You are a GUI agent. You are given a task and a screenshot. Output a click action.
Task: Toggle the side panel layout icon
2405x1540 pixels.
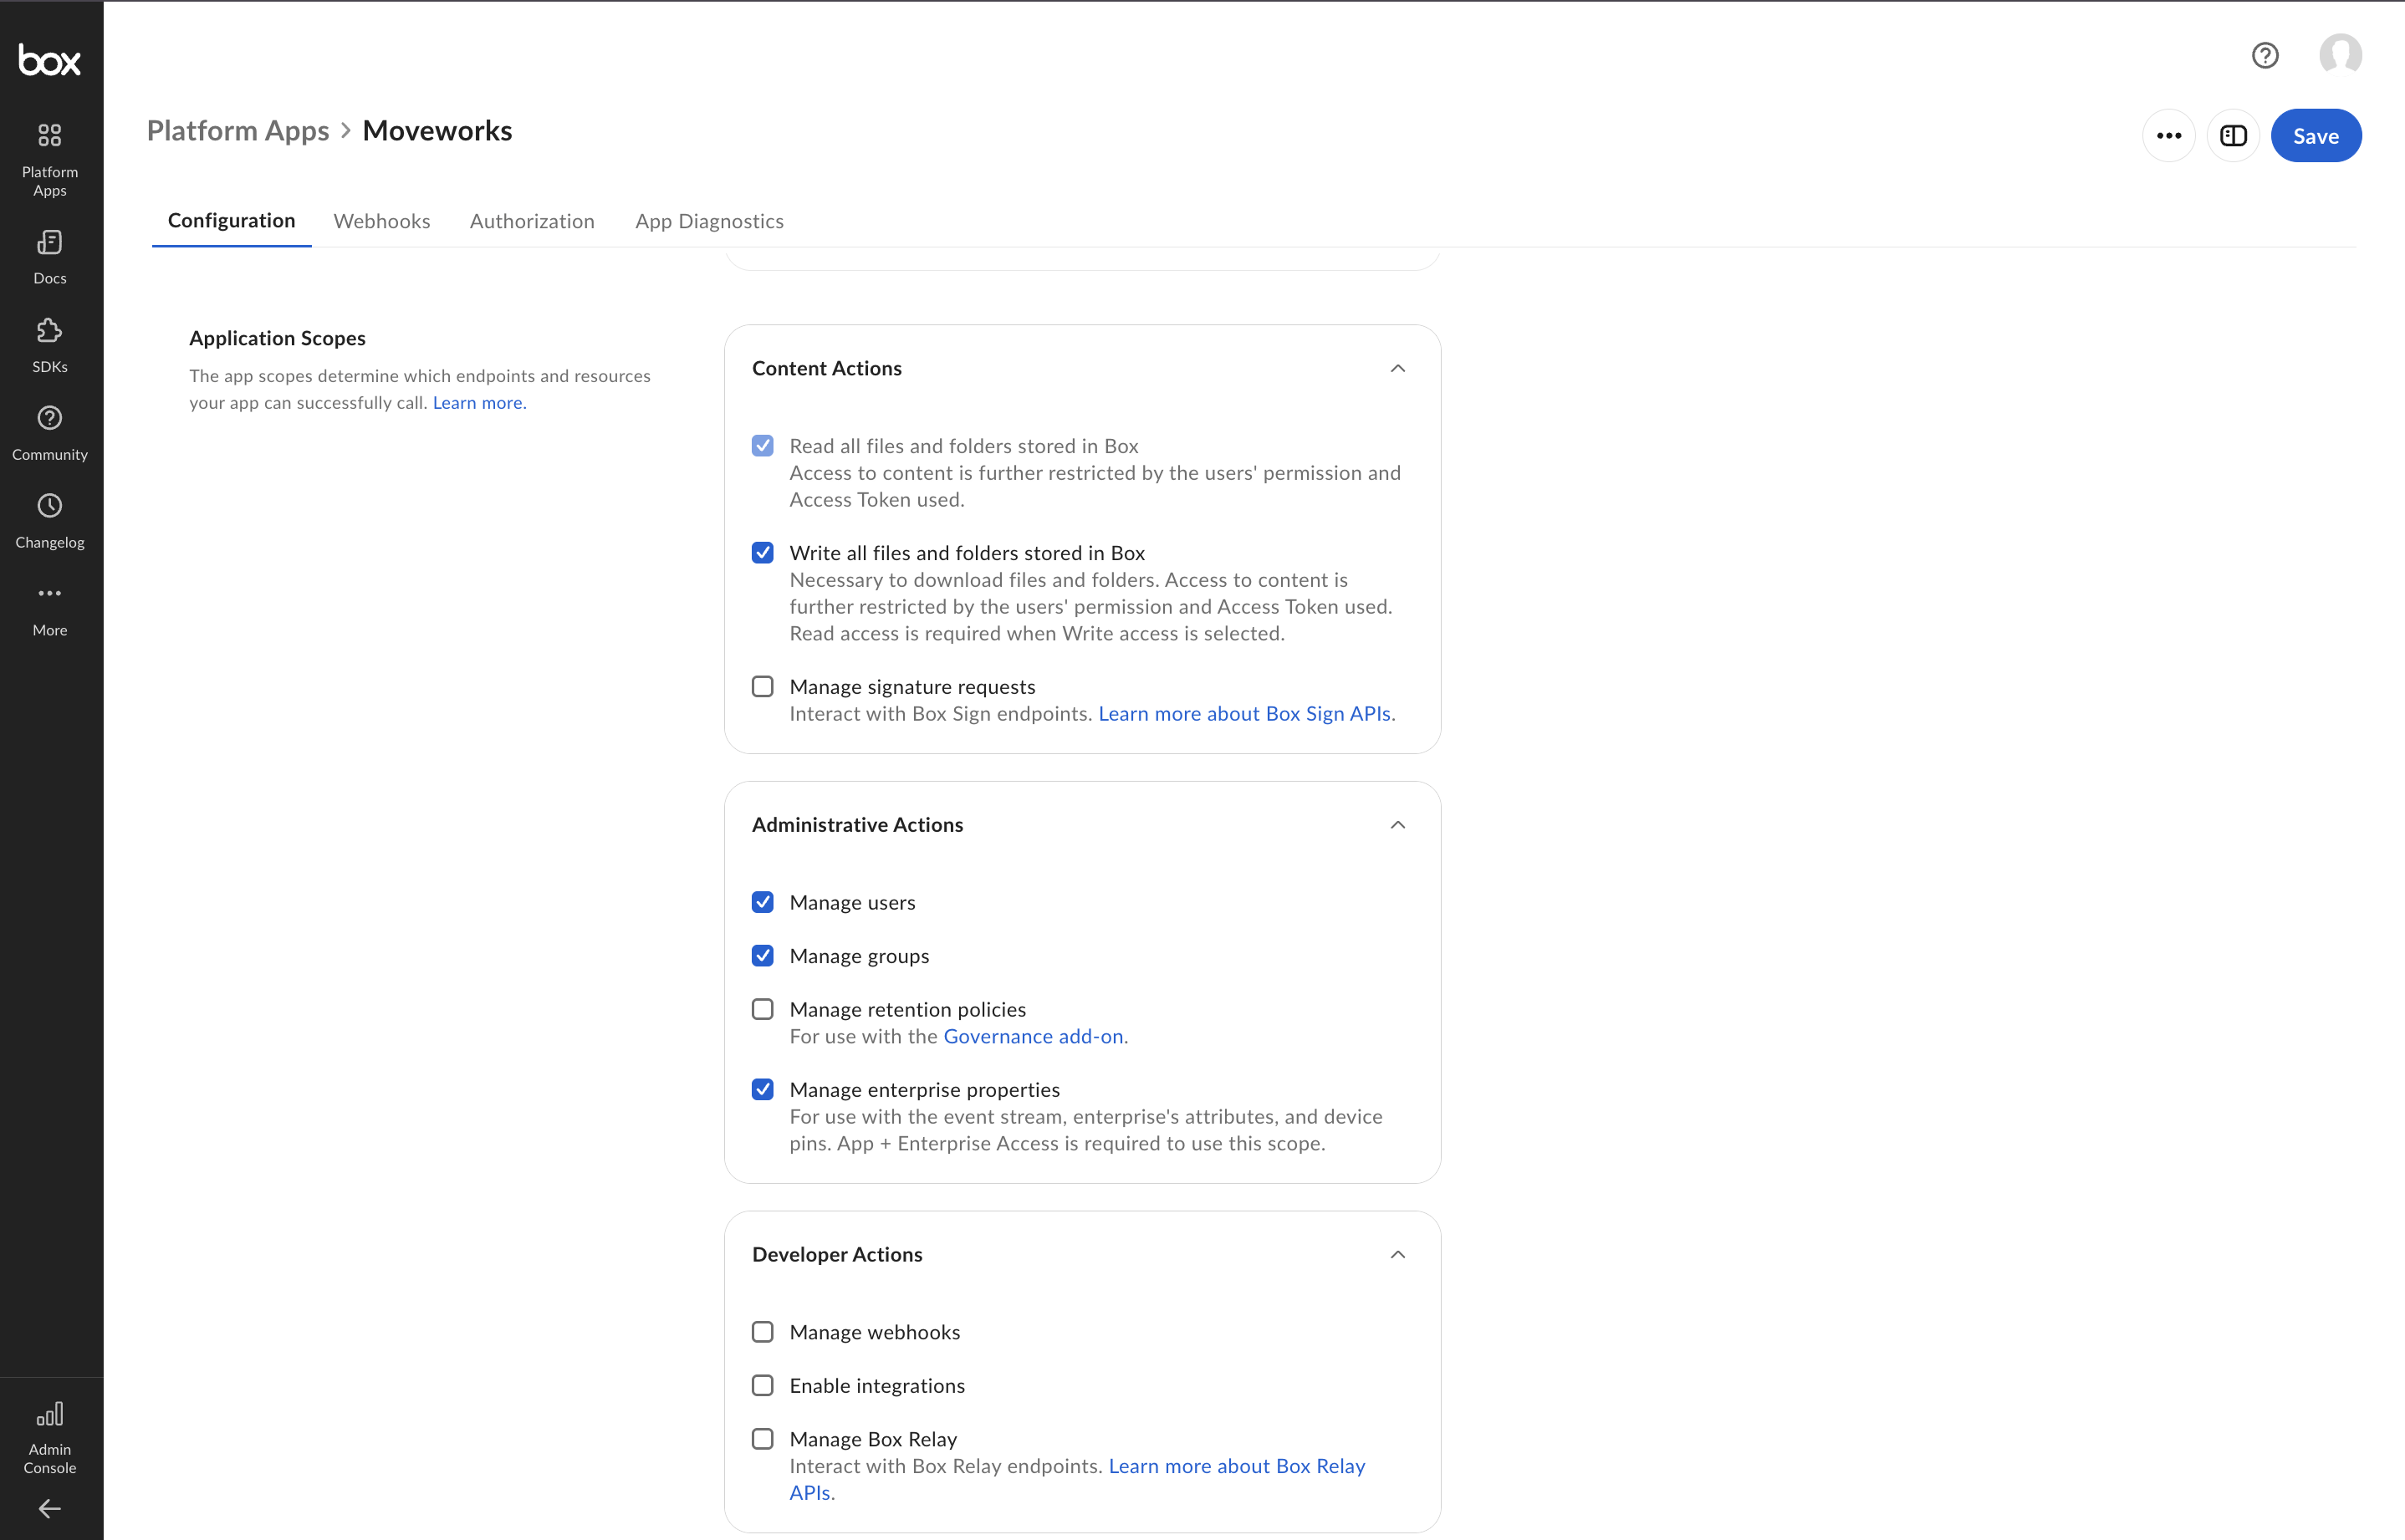[x=2233, y=136]
